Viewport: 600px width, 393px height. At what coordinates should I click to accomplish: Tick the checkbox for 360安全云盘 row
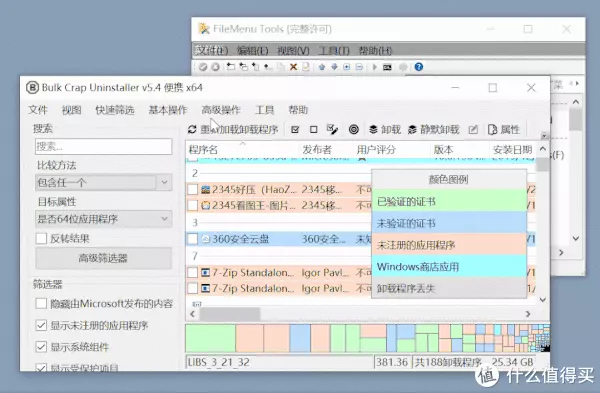pyautogui.click(x=192, y=239)
